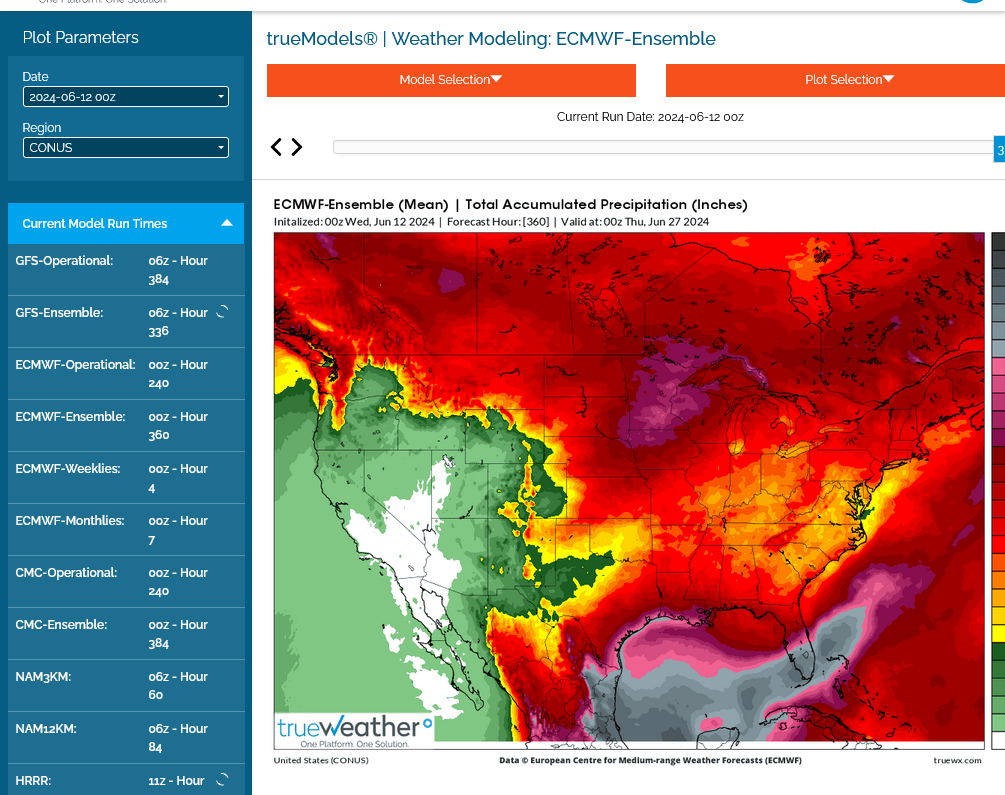The width and height of the screenshot is (1005, 795).
Task: Click the forecast hour slider track
Action: tap(663, 147)
